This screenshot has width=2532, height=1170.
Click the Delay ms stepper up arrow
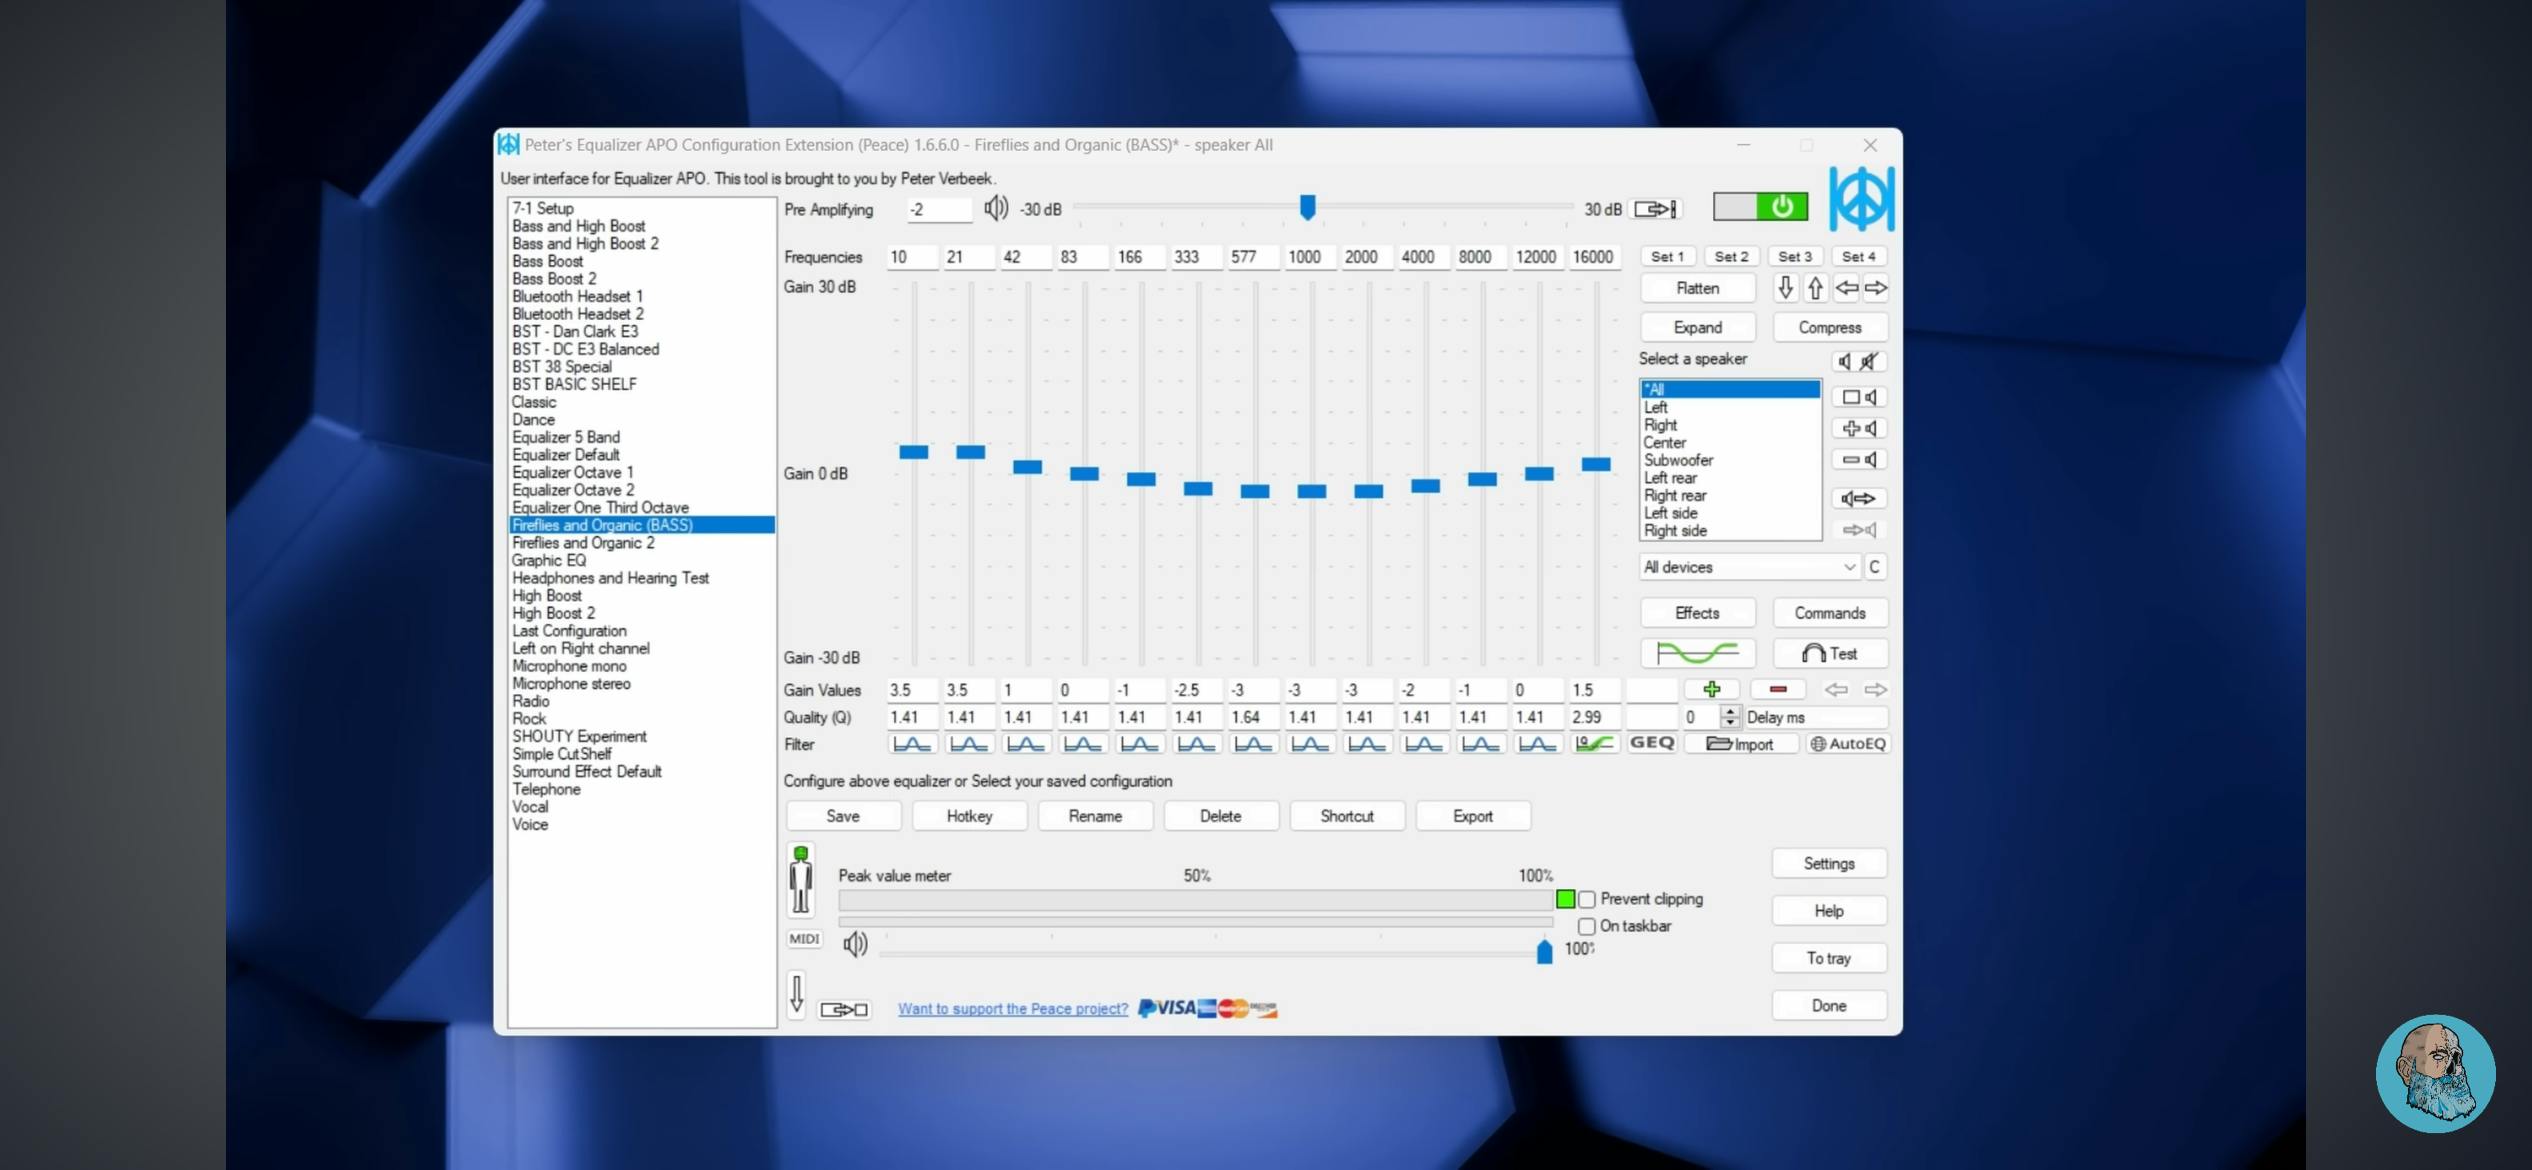(1730, 711)
